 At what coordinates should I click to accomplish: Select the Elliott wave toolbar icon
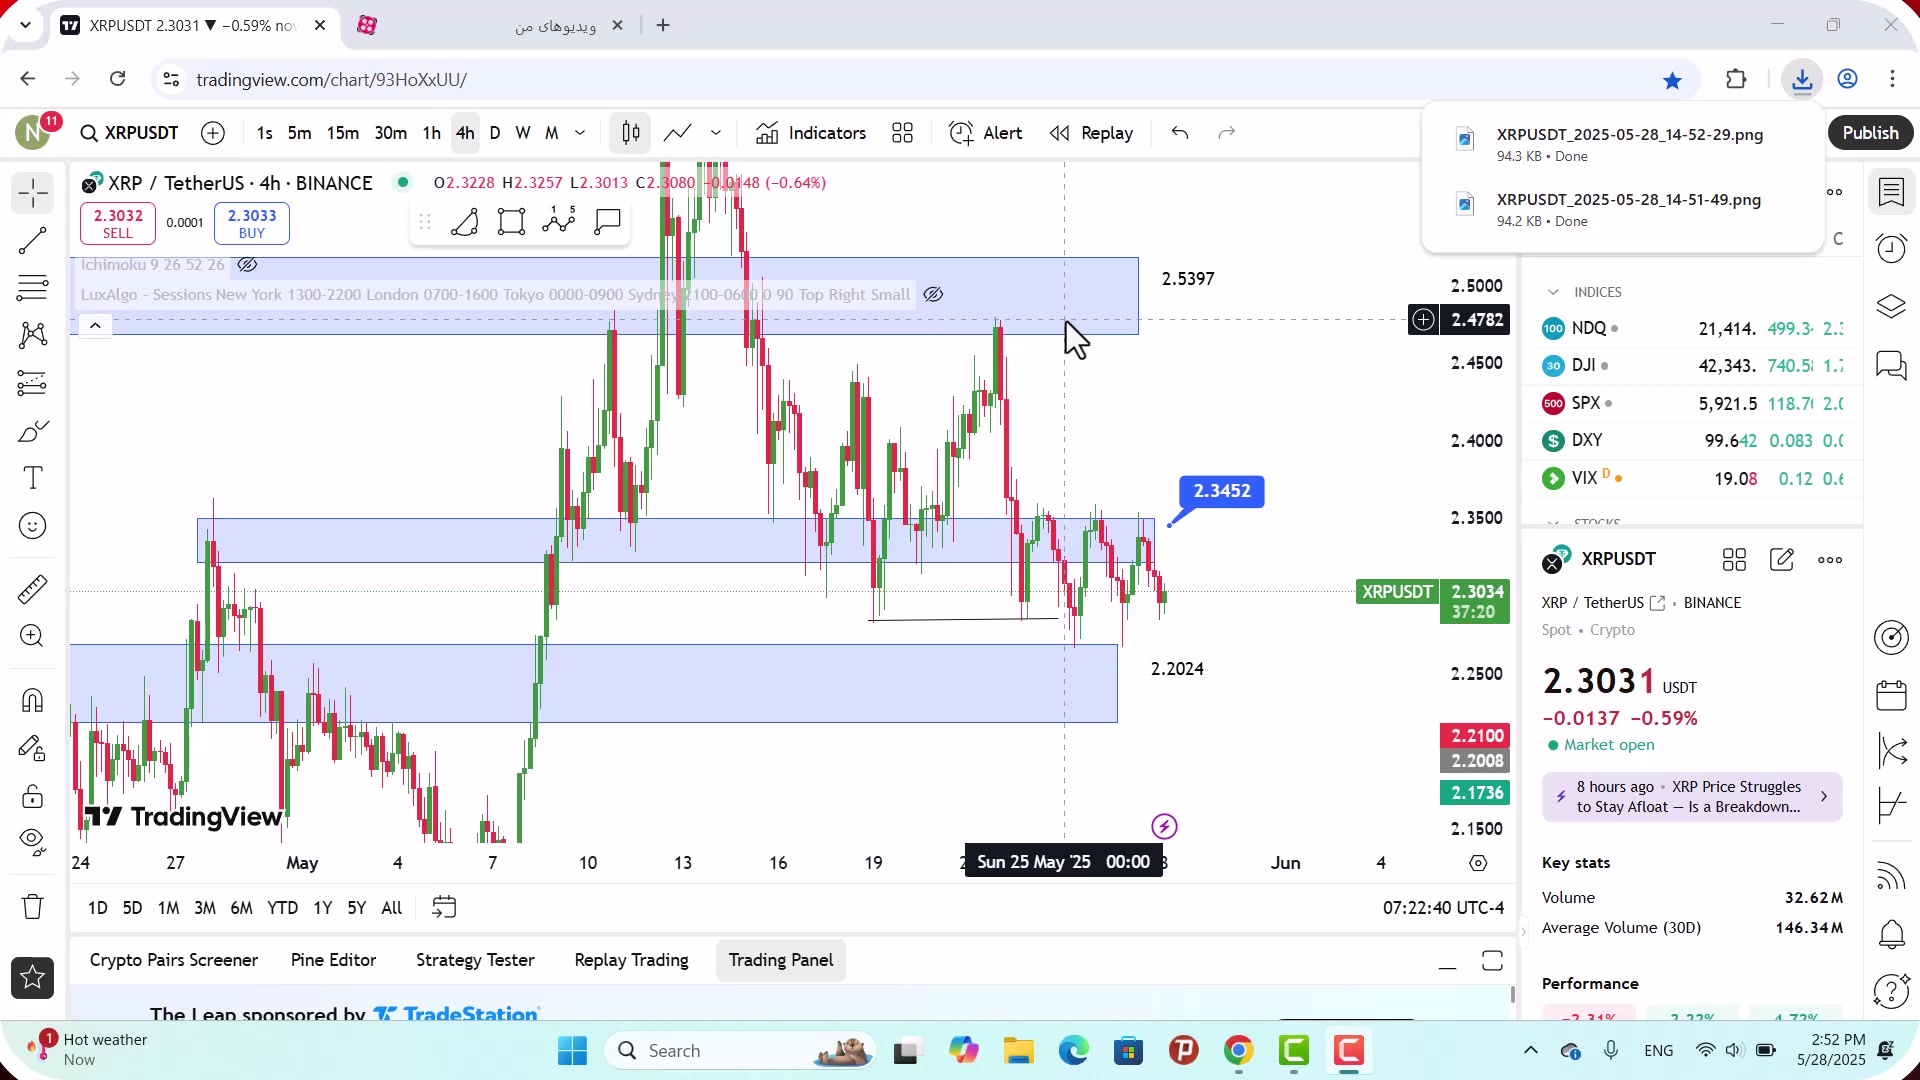(559, 221)
